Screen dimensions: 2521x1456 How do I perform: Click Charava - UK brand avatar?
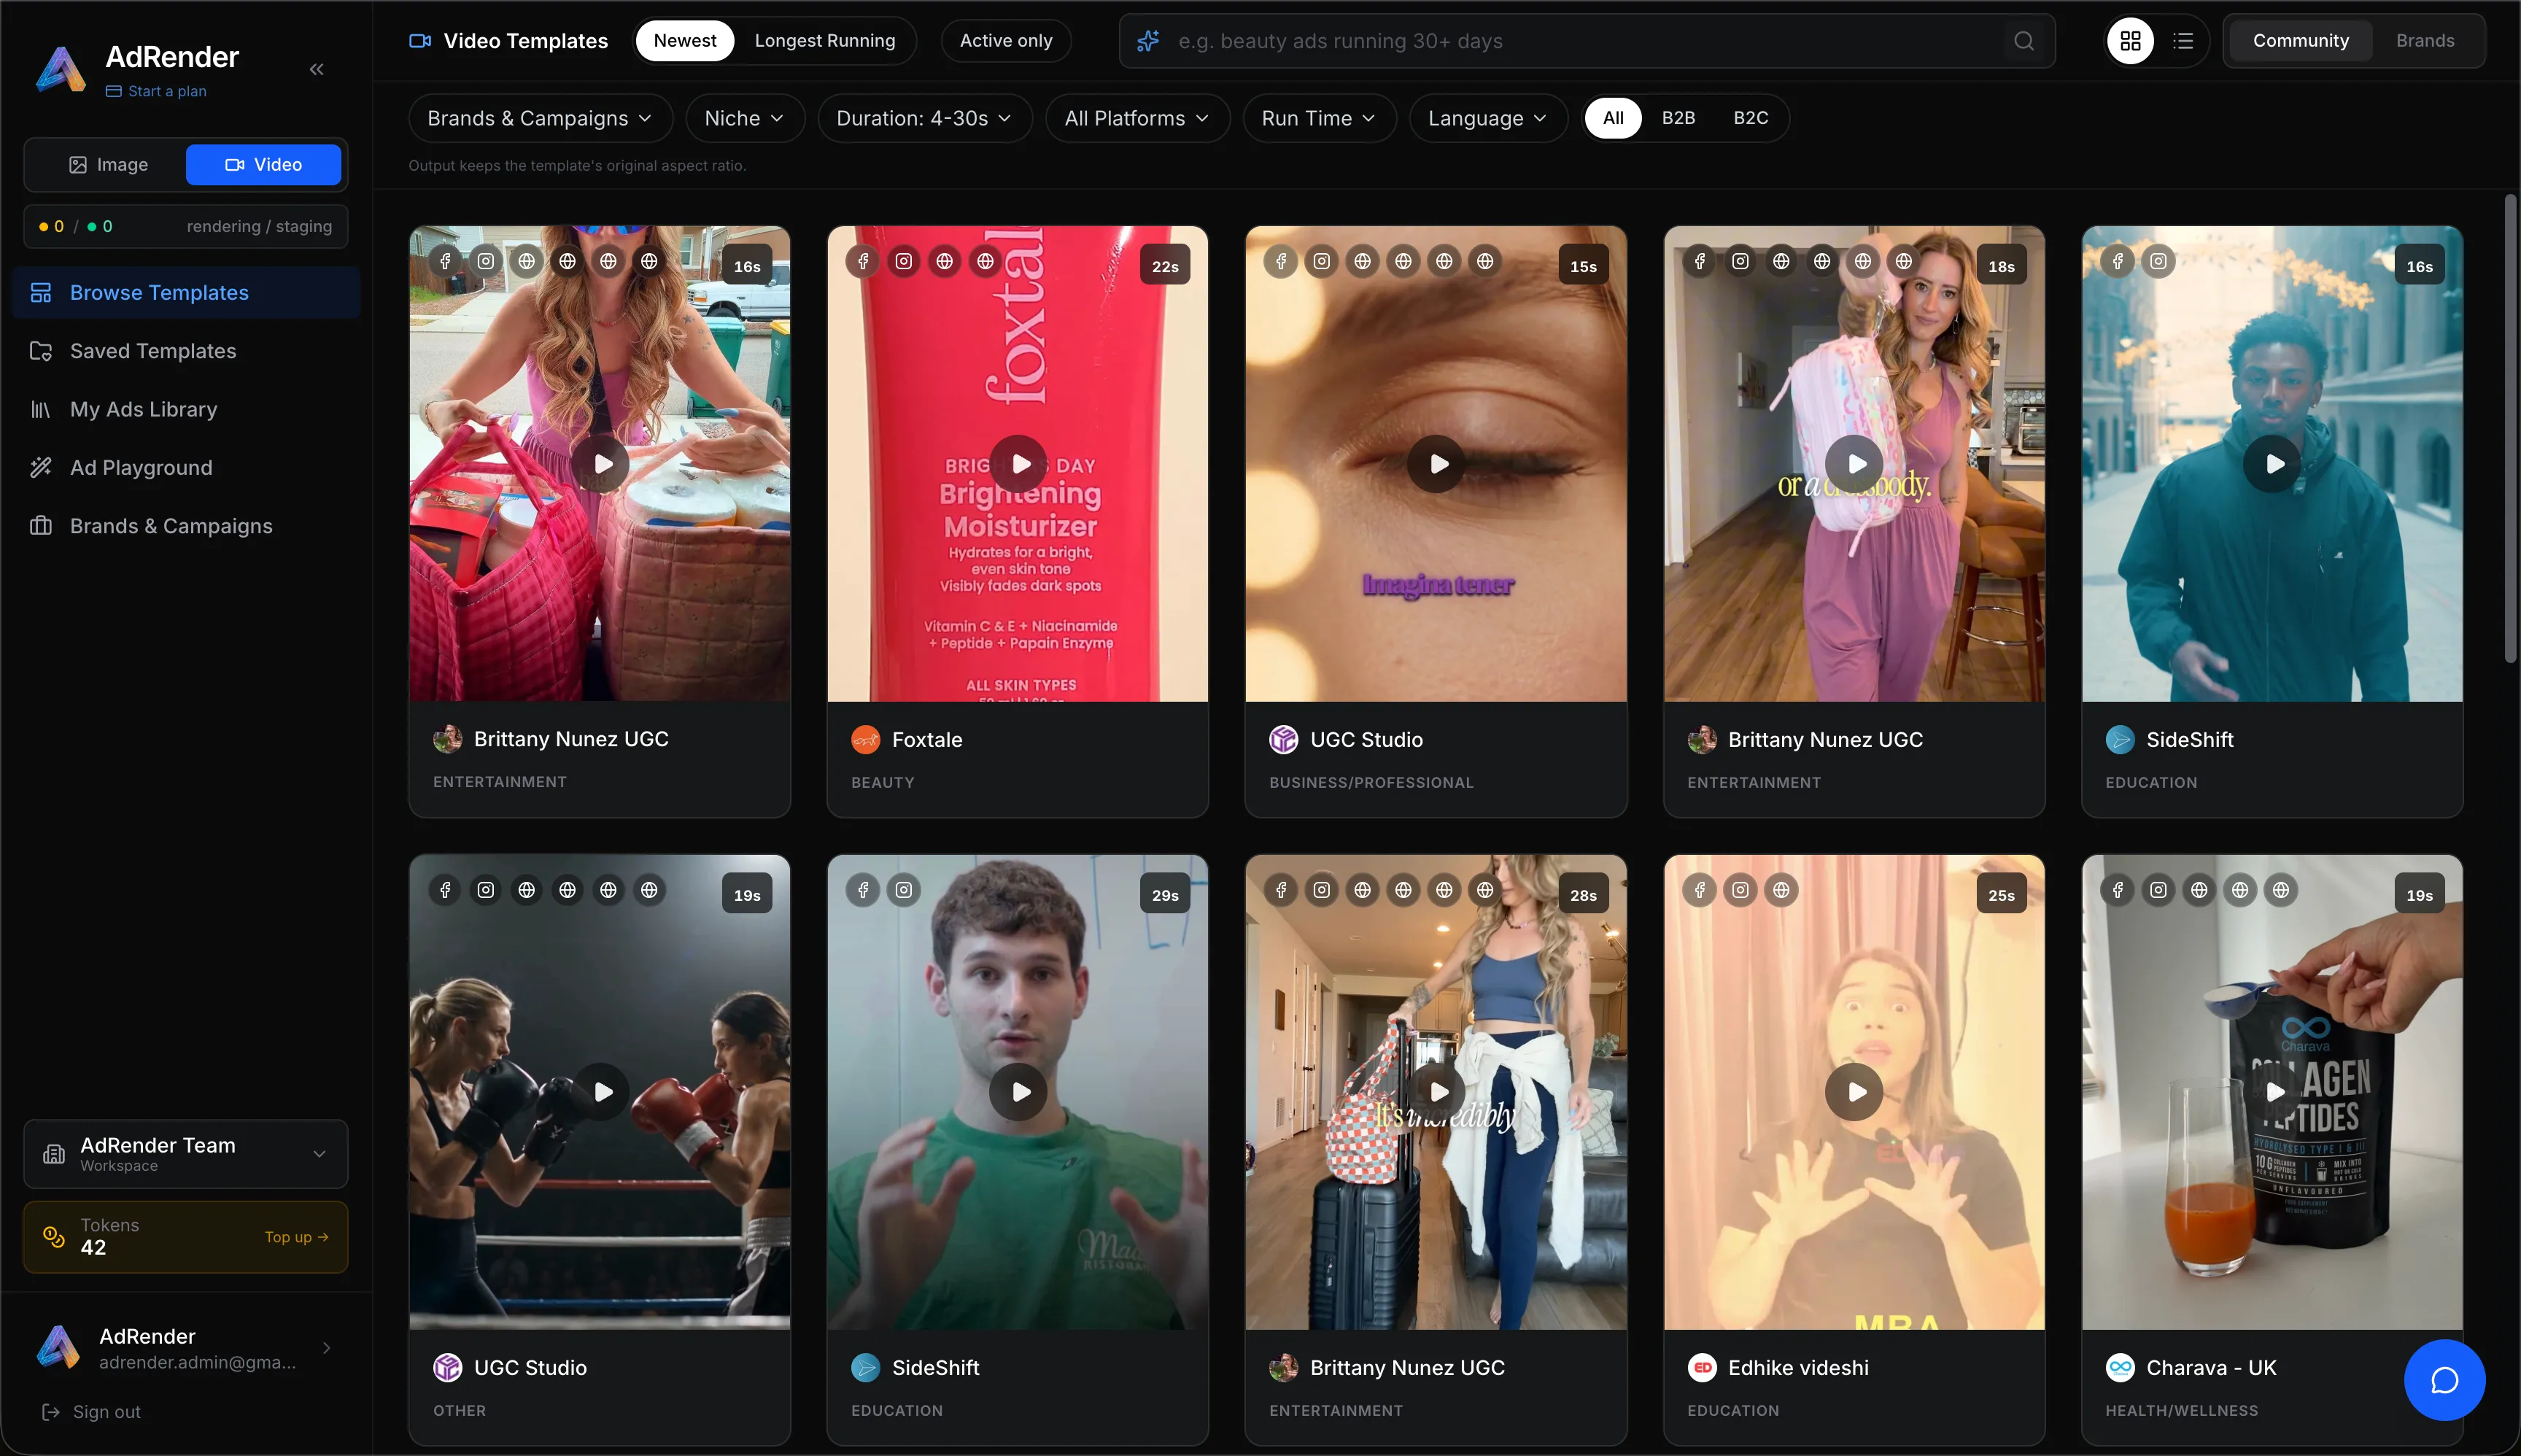(2120, 1368)
